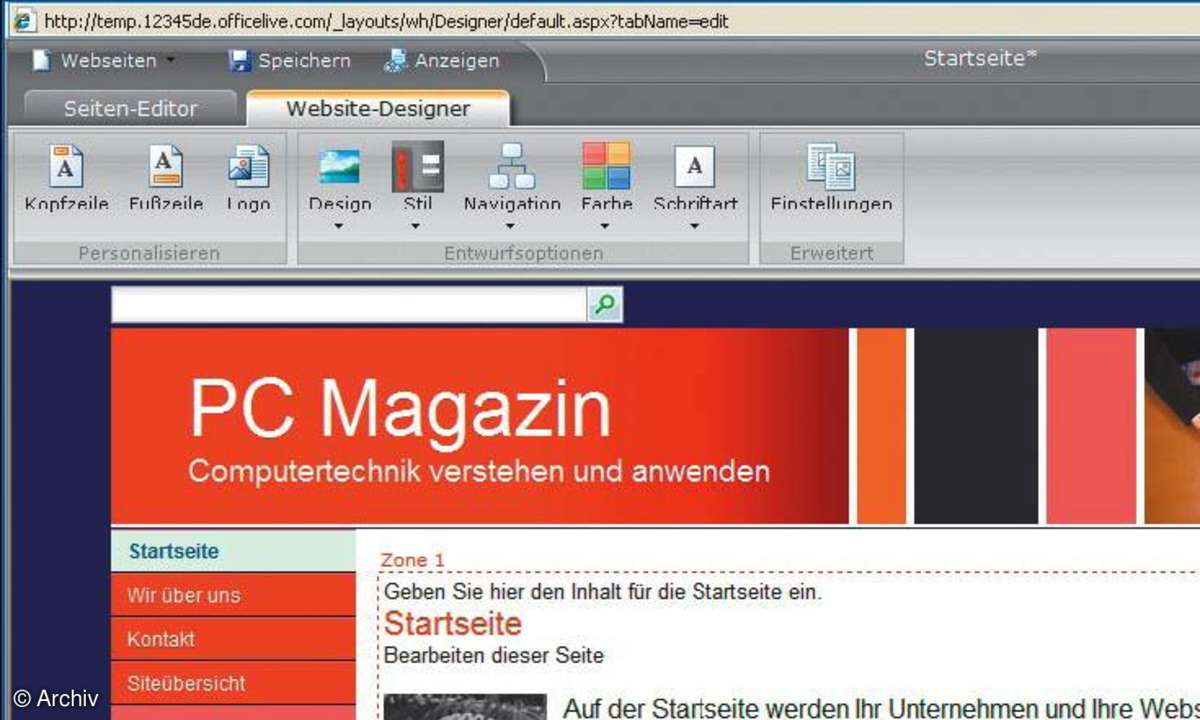1200x720 pixels.
Task: Click the Bearbeiten dieser Seite text
Action: tap(494, 656)
